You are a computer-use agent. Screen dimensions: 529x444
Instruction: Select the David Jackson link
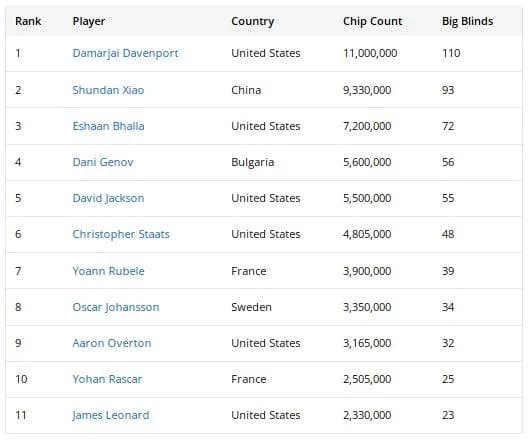[x=108, y=198]
